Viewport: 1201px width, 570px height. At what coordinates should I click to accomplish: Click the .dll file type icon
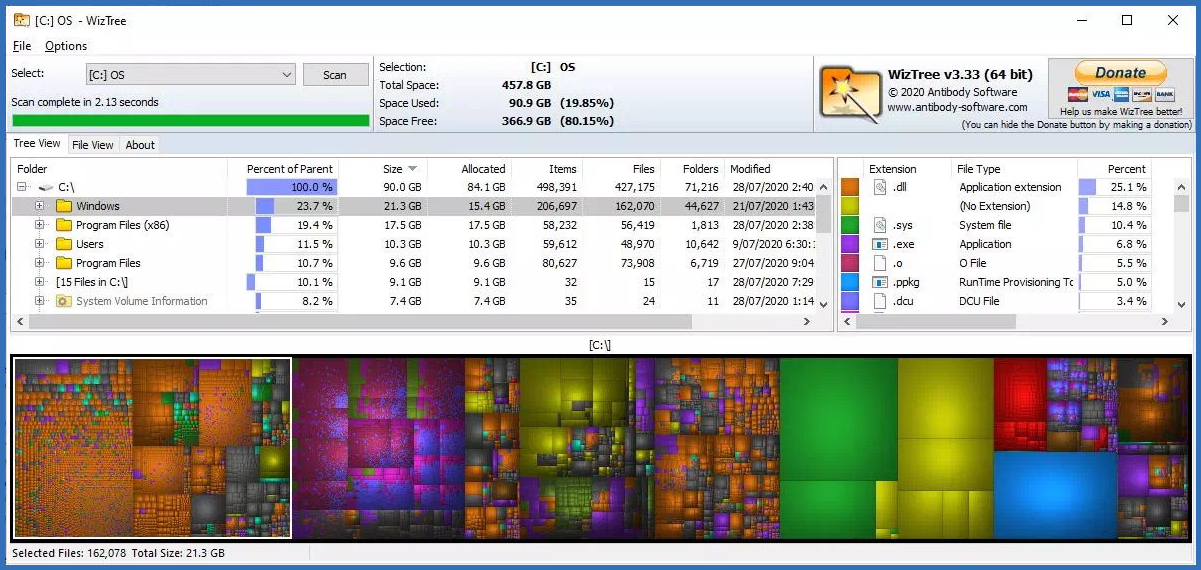tap(880, 187)
